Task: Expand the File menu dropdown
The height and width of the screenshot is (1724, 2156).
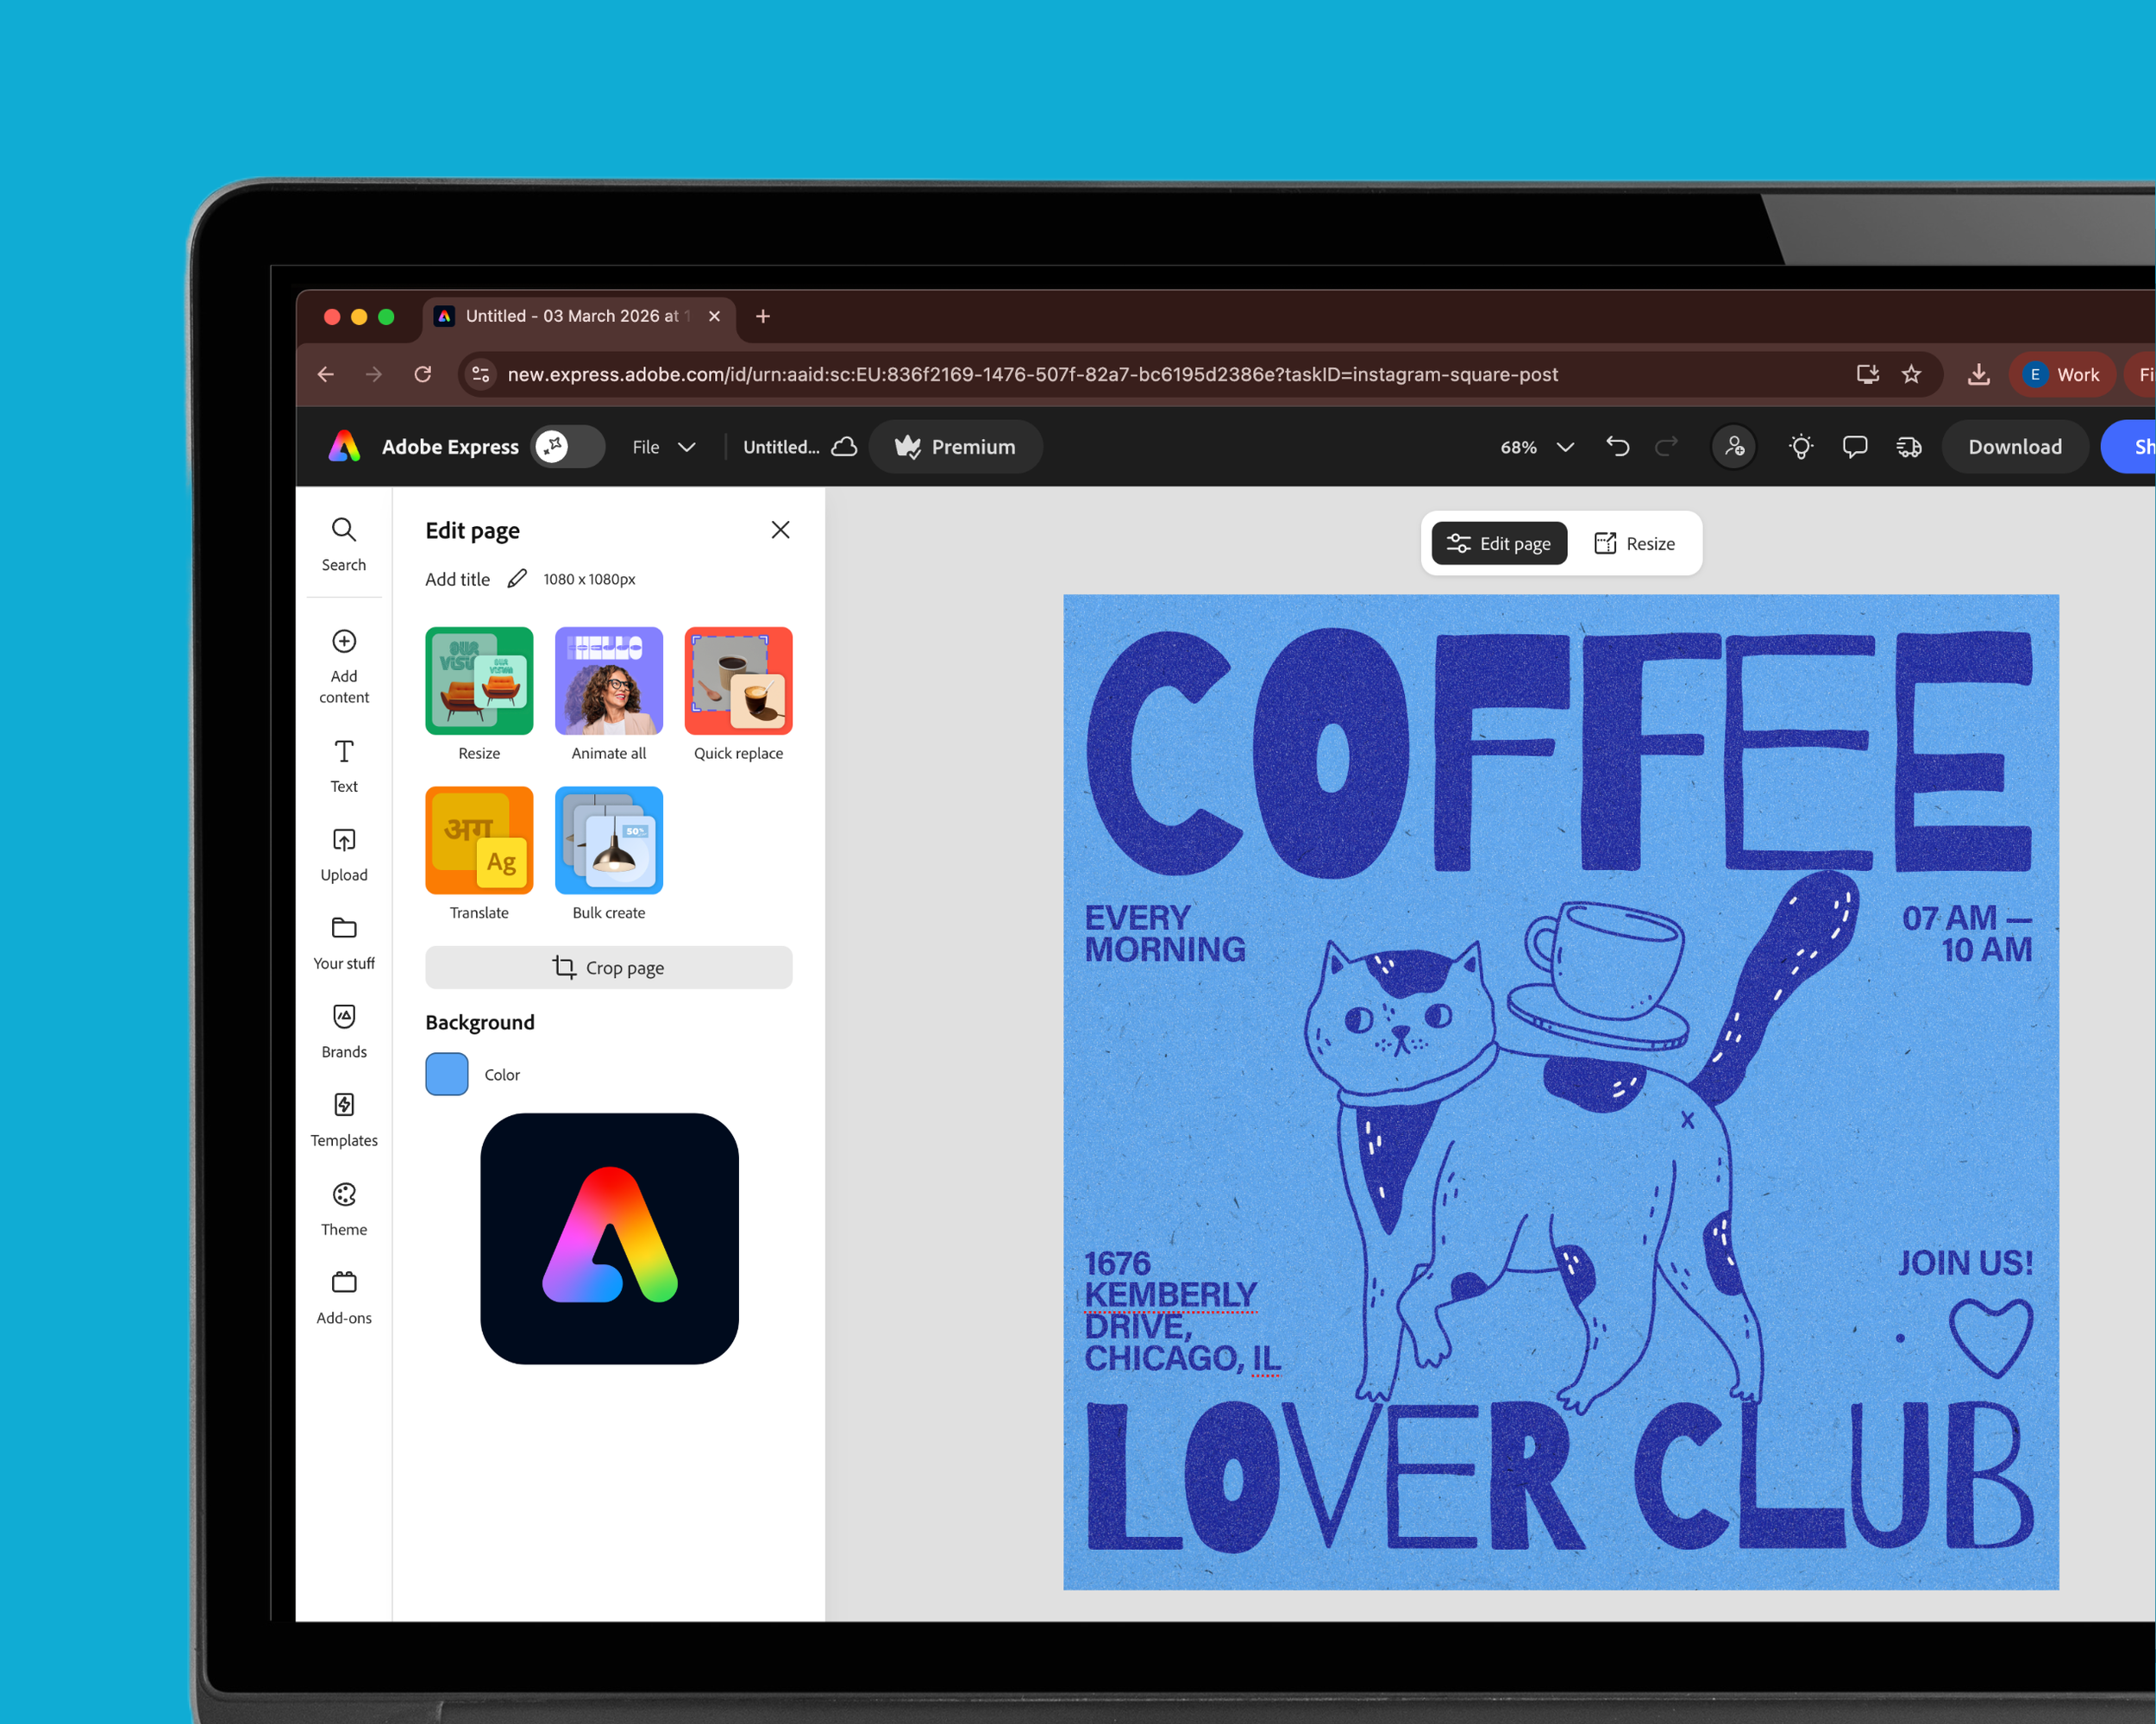Action: click(663, 447)
